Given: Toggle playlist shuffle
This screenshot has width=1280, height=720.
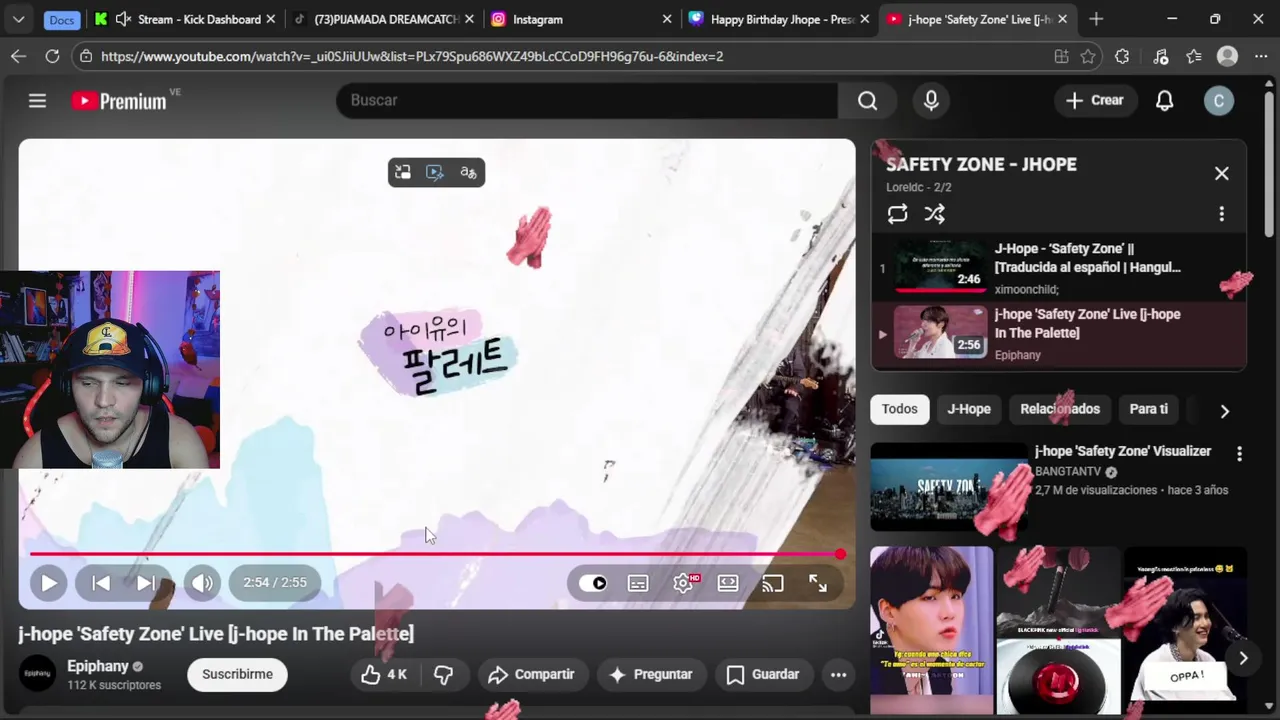Looking at the screenshot, I should coord(934,214).
